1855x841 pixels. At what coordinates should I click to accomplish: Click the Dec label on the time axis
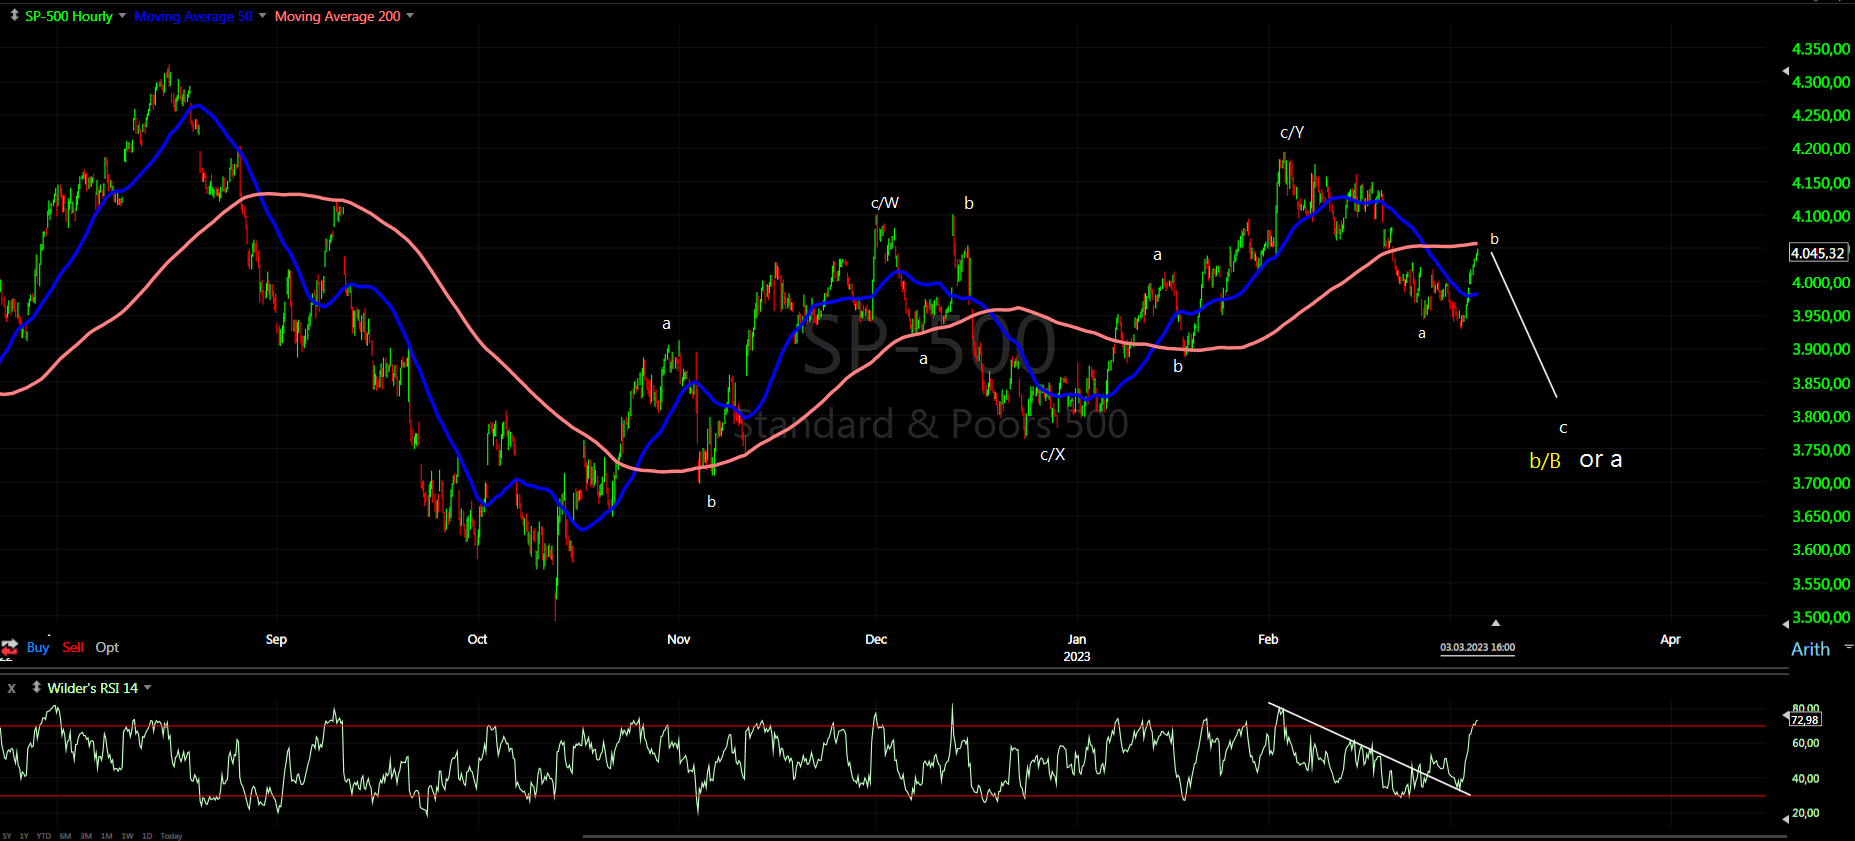[876, 639]
